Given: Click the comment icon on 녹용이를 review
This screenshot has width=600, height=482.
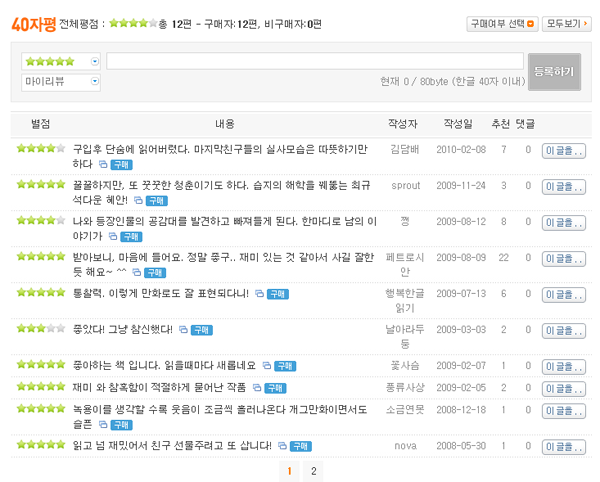Looking at the screenshot, I should click(x=103, y=425).
